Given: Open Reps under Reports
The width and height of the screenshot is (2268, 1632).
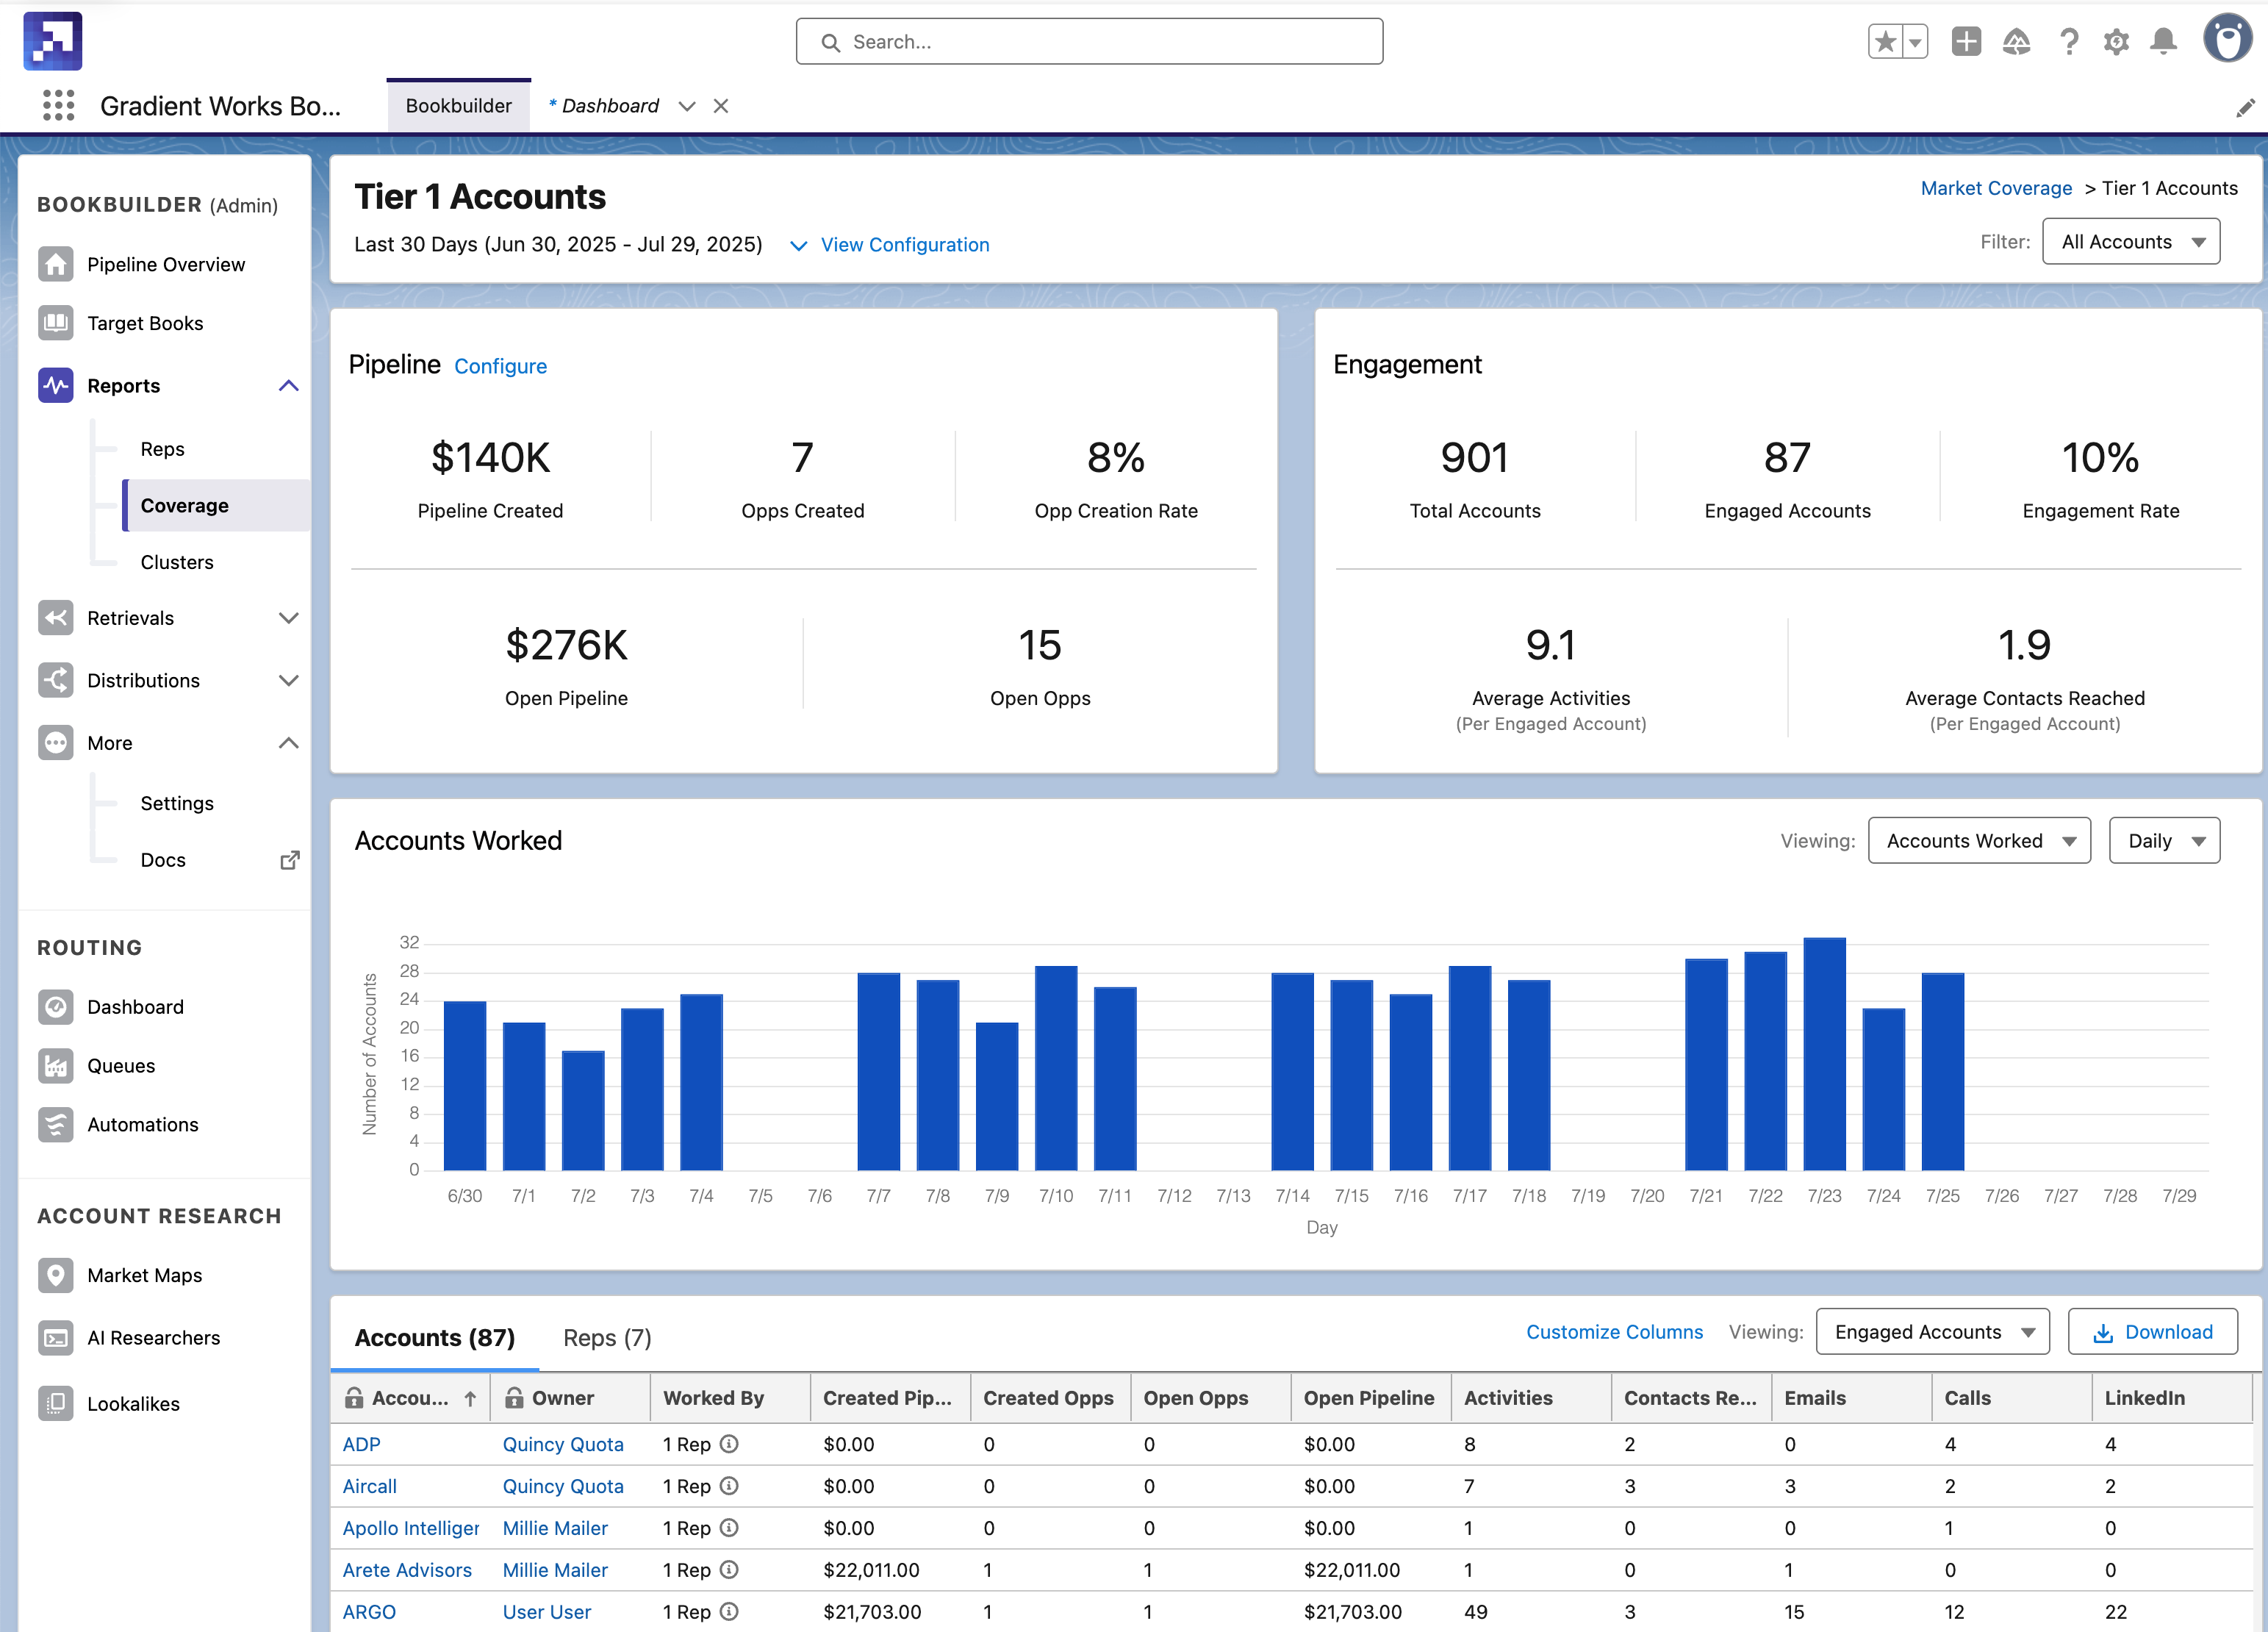Looking at the screenshot, I should 163,449.
